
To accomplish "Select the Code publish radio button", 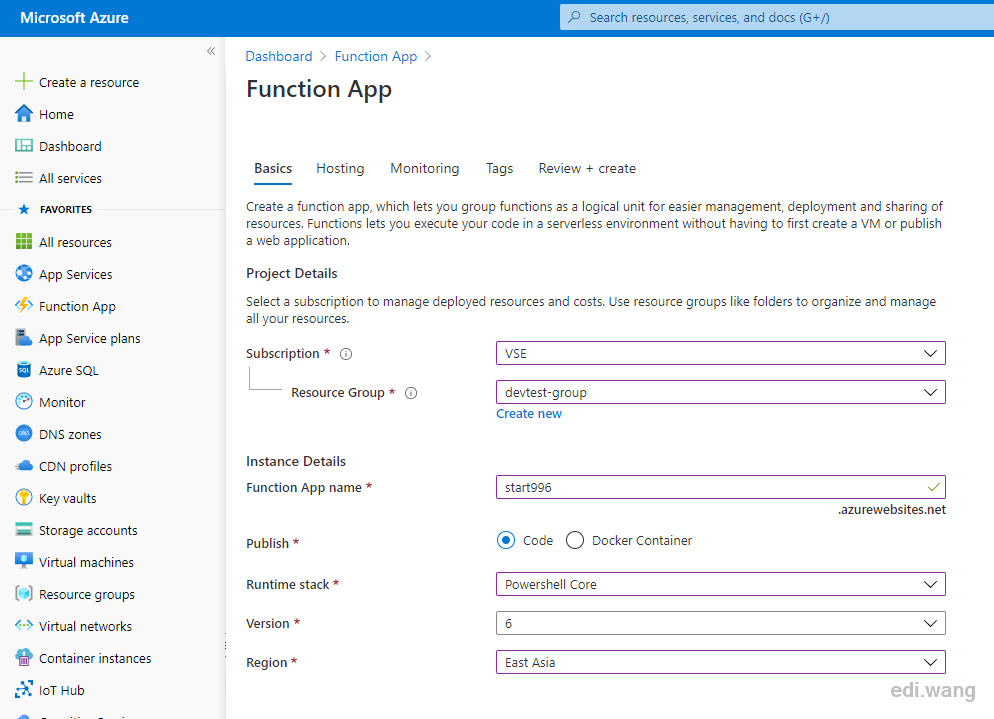I will (506, 540).
